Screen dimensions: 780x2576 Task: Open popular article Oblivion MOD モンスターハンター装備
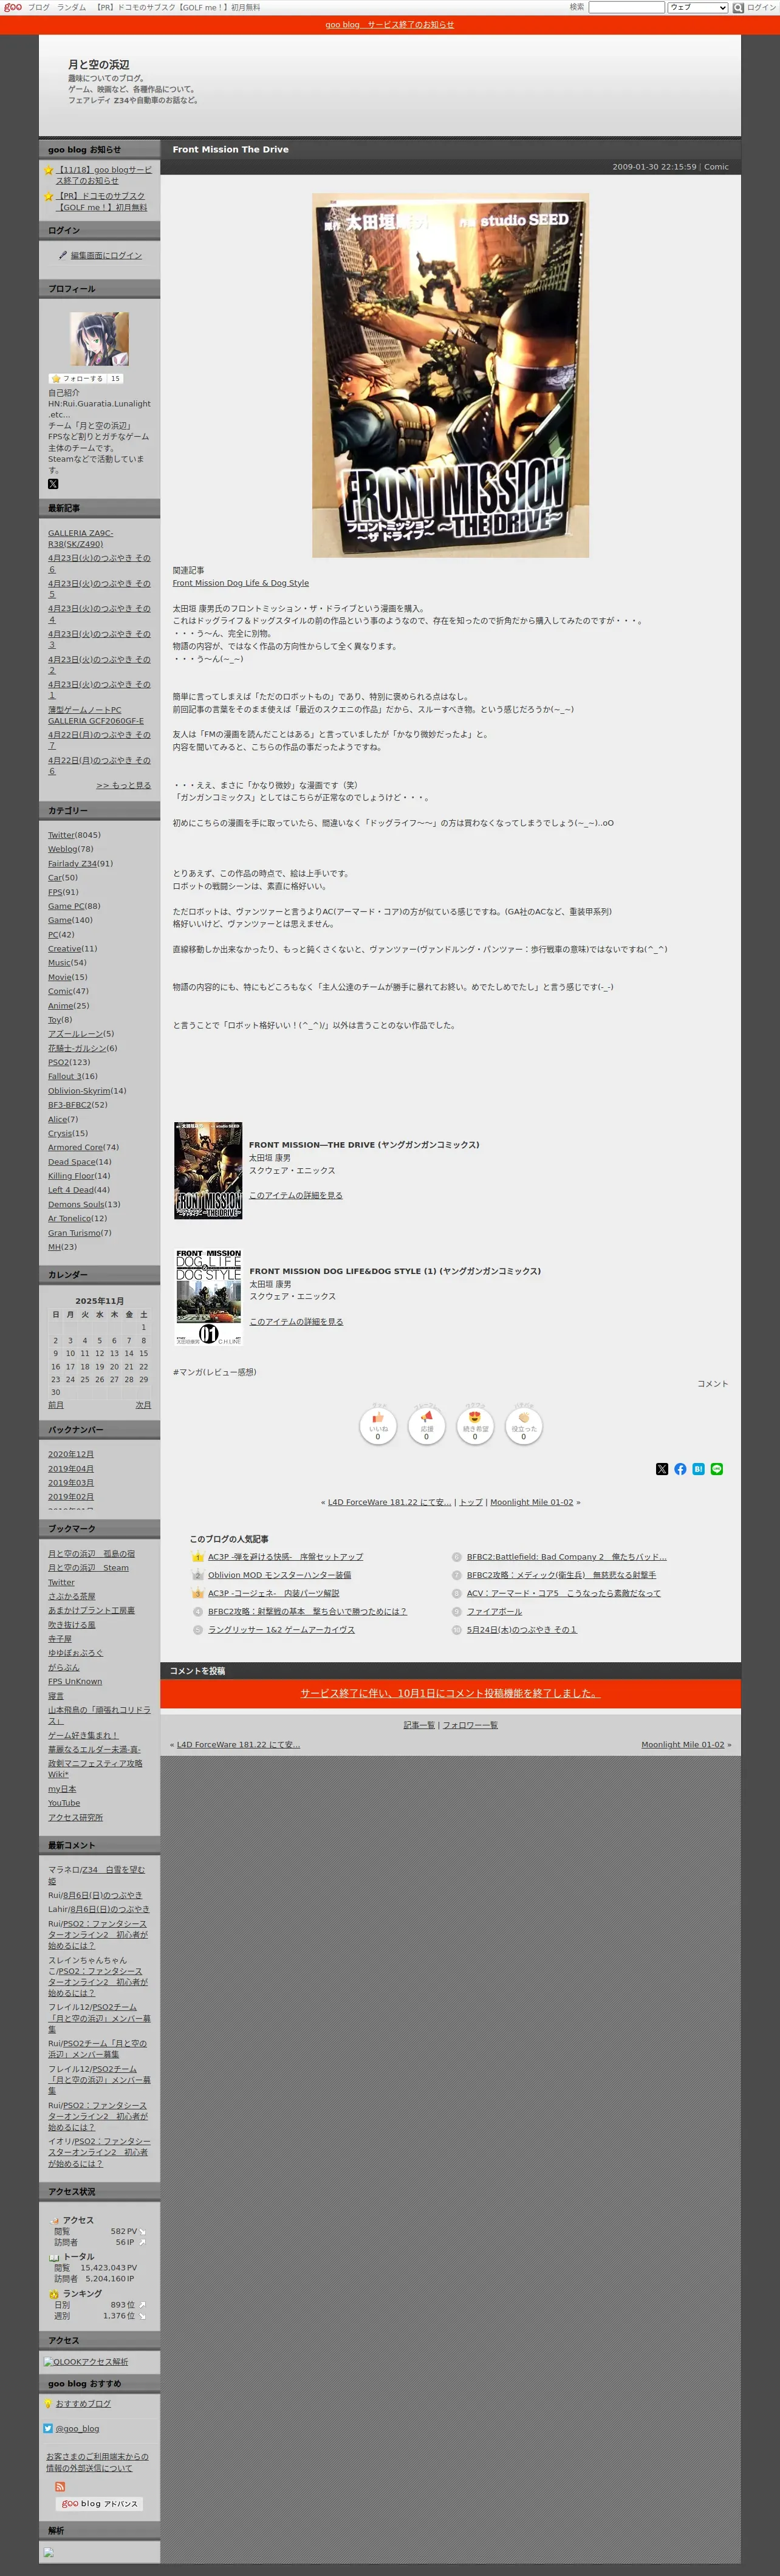coord(279,1575)
